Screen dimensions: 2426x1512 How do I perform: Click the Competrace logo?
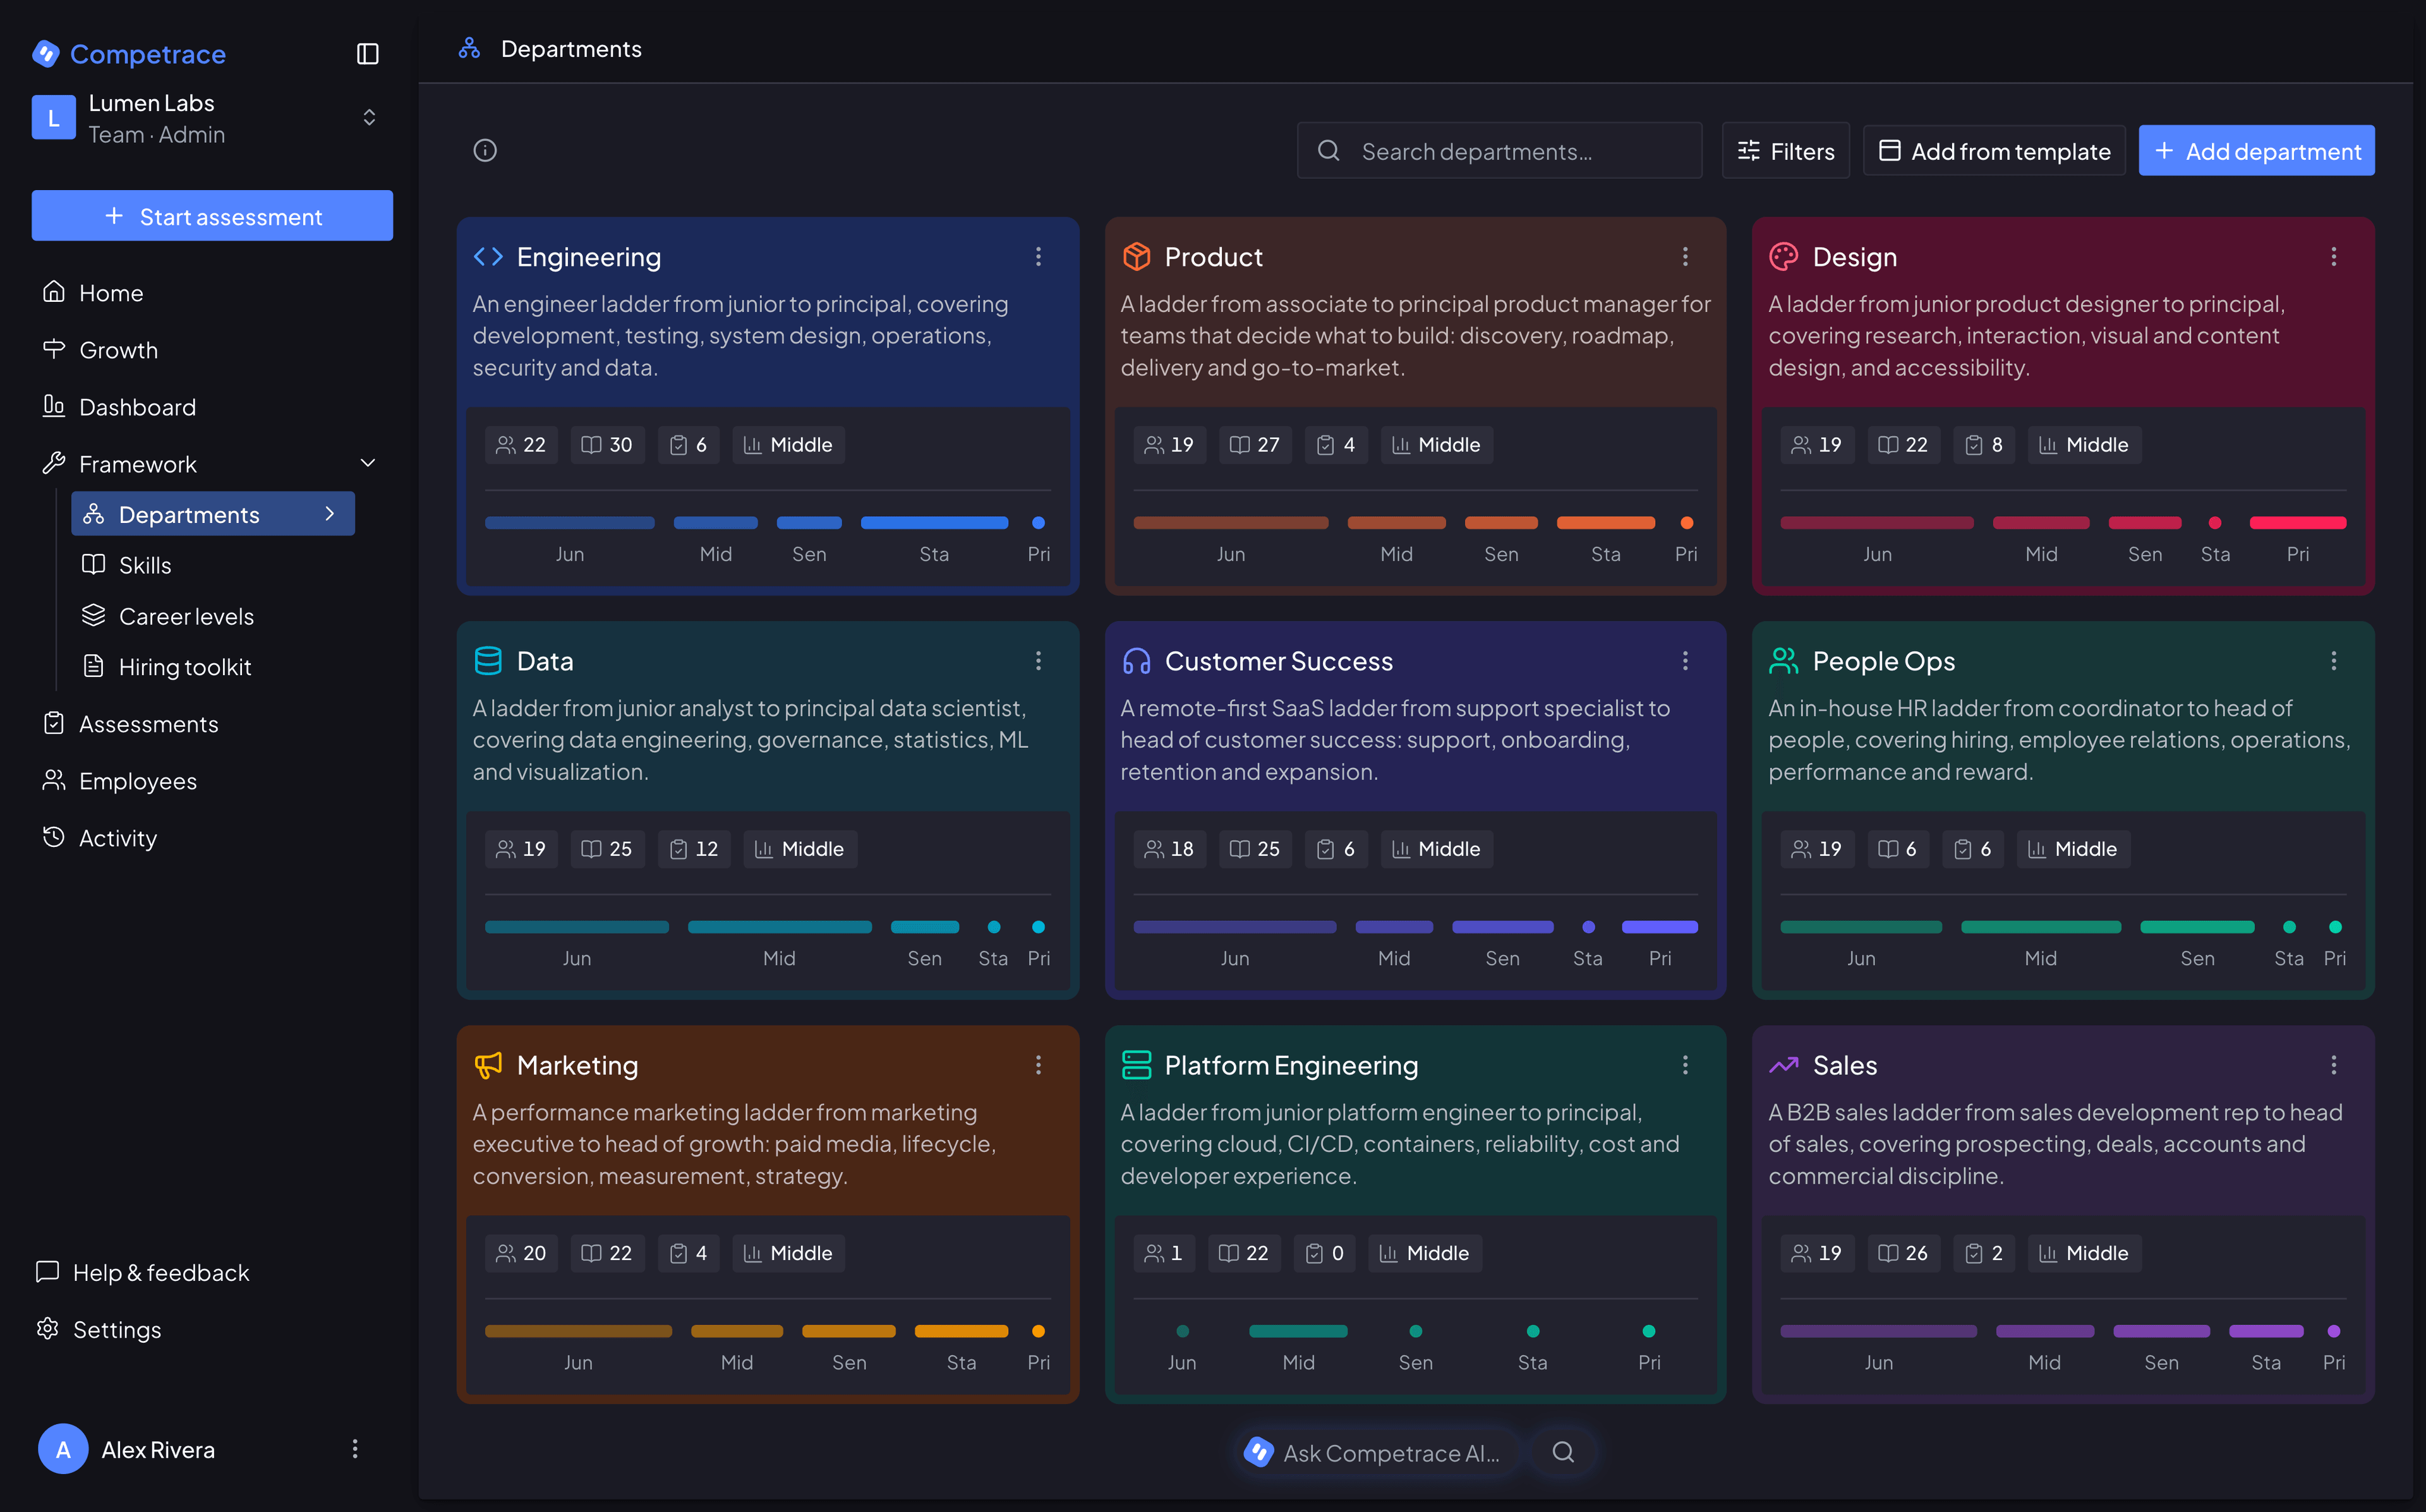coord(129,54)
